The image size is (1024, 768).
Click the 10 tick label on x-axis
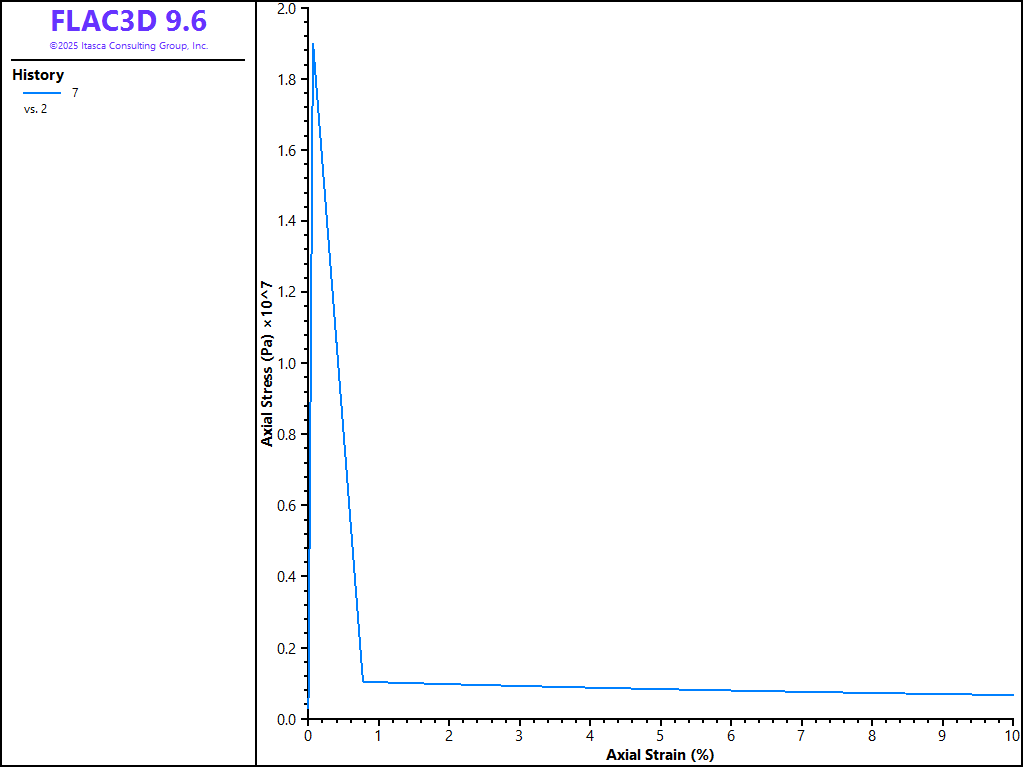pos(1011,736)
